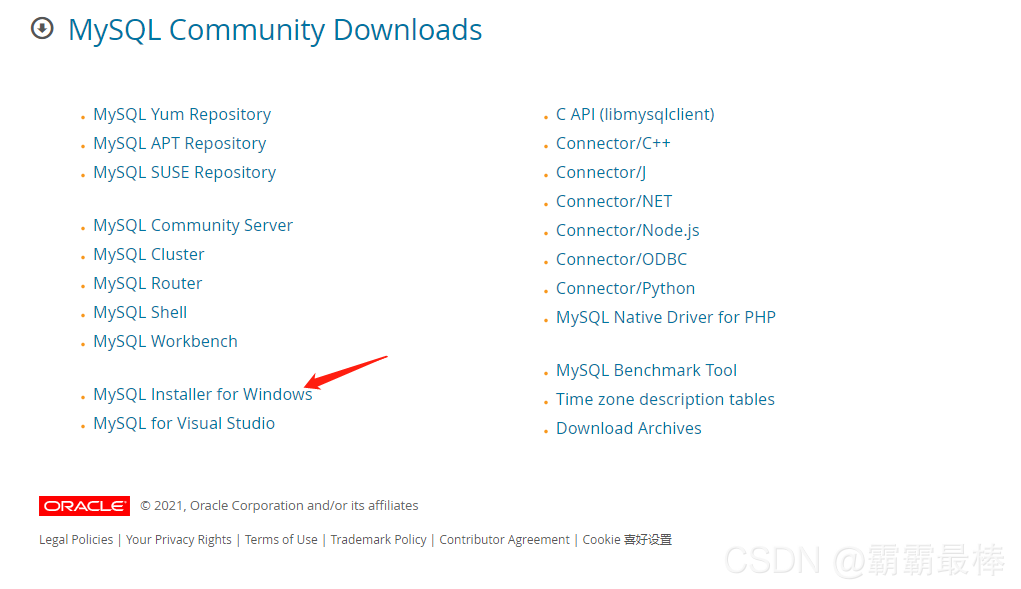The image size is (1021, 589).
Task: Open Your Privacy Rights footer link
Action: (x=178, y=540)
